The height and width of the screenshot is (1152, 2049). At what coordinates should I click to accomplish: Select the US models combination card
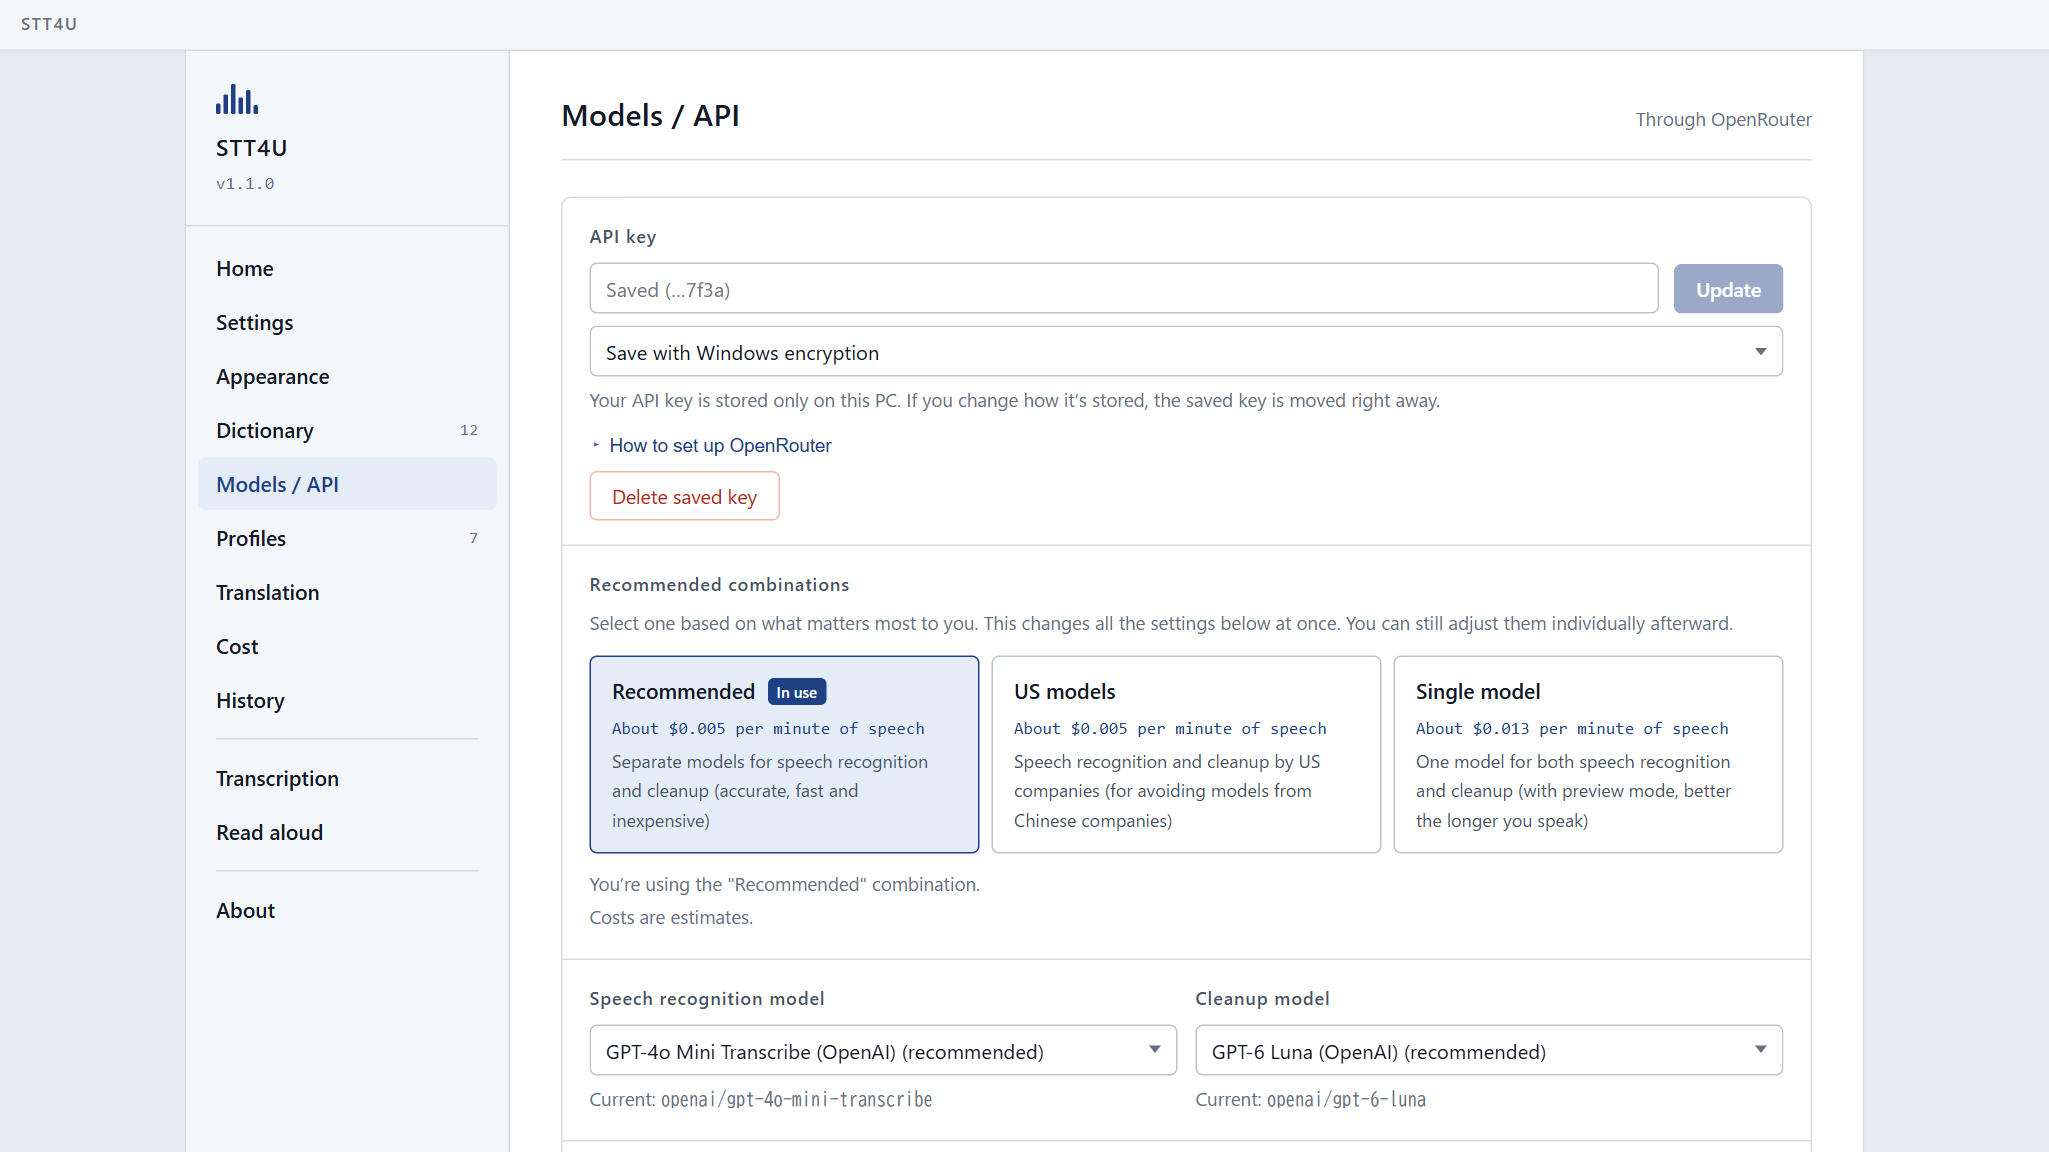coord(1186,755)
